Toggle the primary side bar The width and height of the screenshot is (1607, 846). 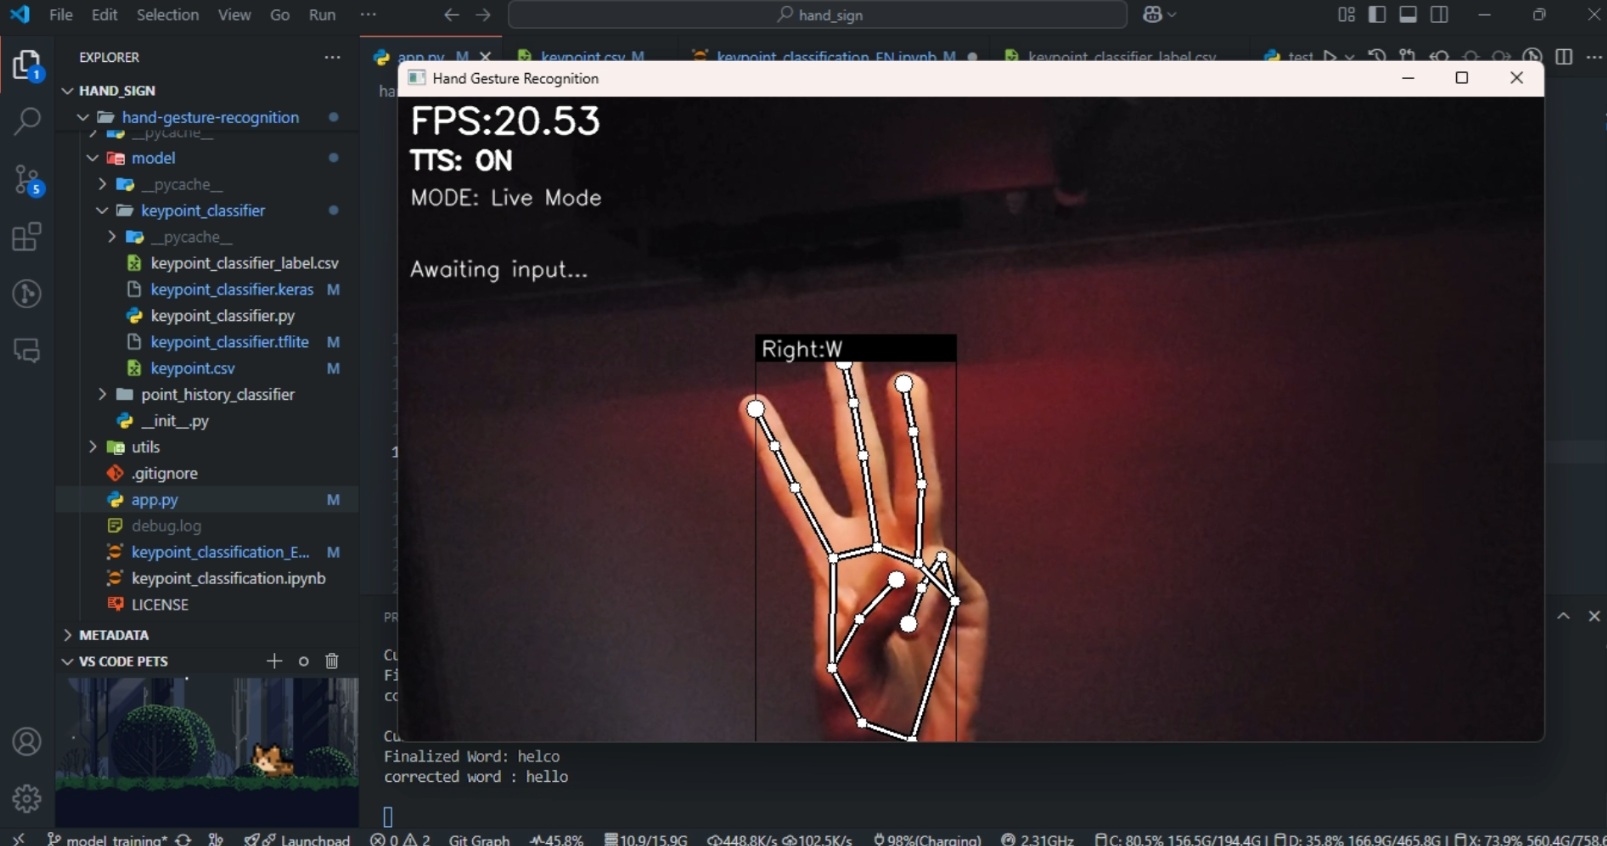[x=1377, y=15]
